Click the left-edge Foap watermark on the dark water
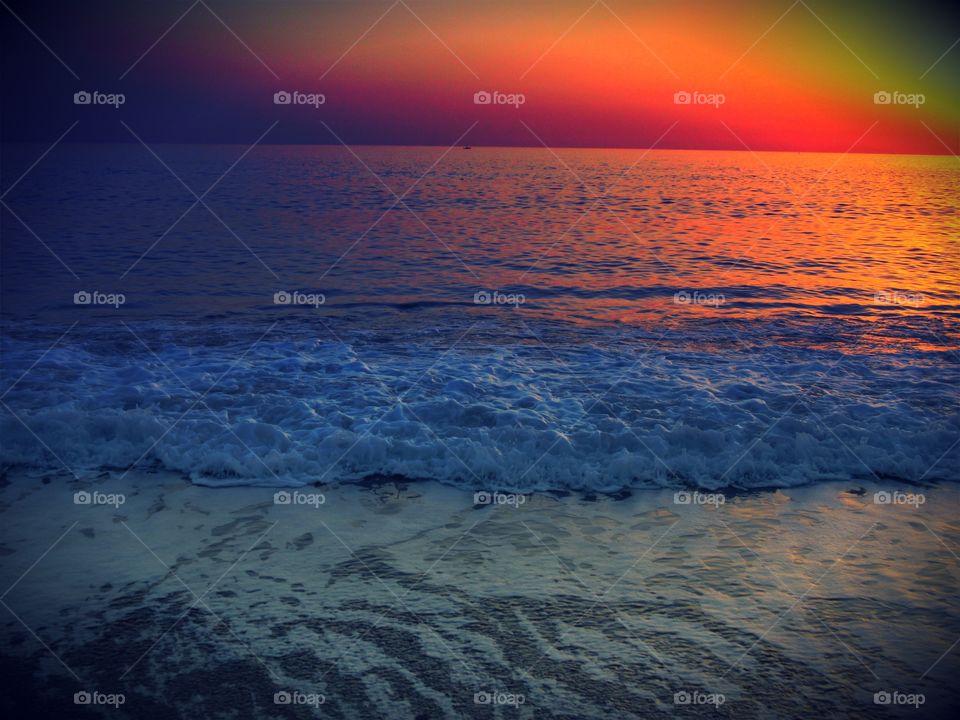The width and height of the screenshot is (960, 720). (99, 298)
